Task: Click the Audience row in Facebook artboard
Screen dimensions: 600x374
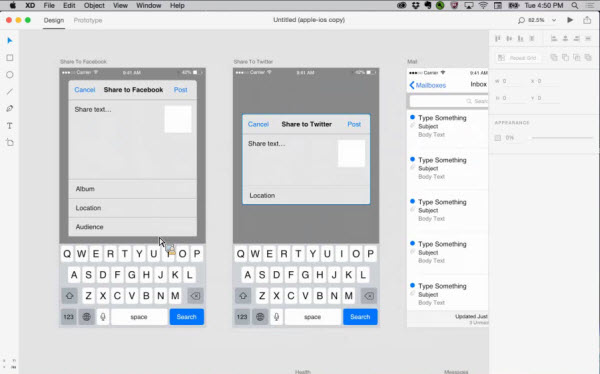Action: pos(132,227)
